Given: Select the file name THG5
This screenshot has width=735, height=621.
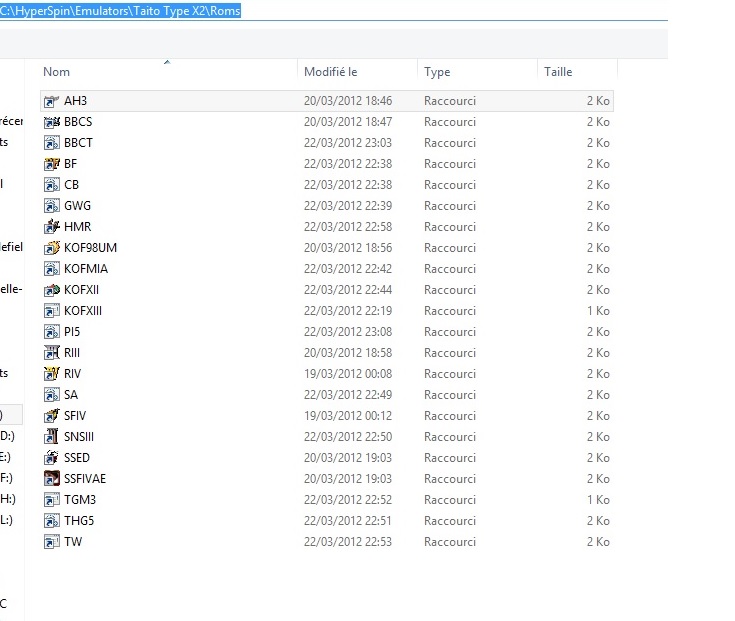Looking at the screenshot, I should click(x=79, y=521).
